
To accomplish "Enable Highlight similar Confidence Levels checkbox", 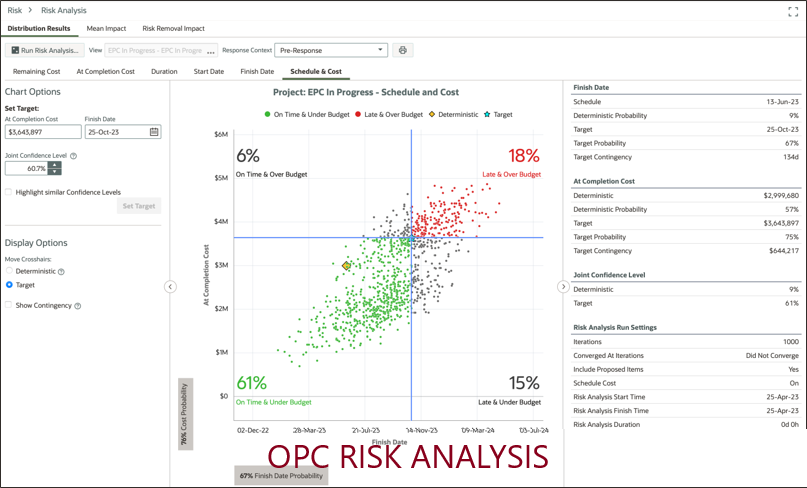I will pyautogui.click(x=9, y=192).
